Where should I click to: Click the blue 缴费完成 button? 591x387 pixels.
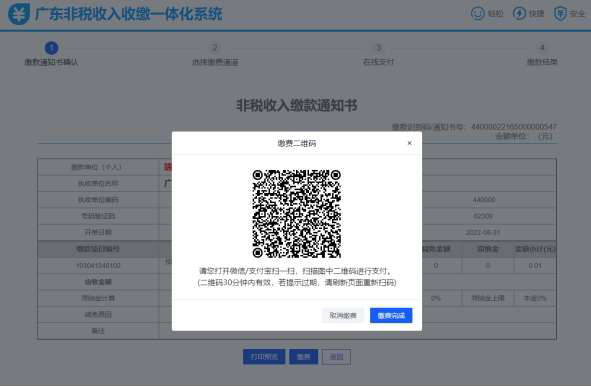[391, 315]
